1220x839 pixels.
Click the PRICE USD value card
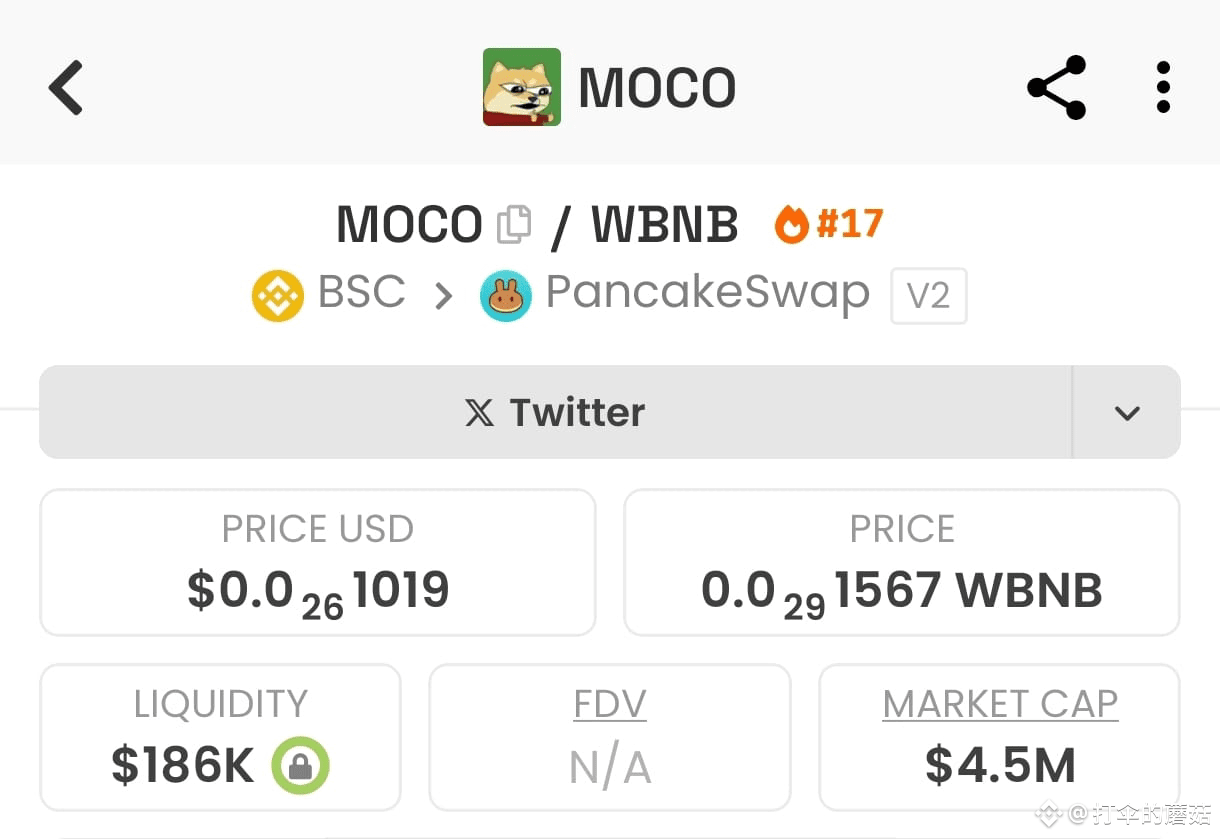pyautogui.click(x=317, y=562)
